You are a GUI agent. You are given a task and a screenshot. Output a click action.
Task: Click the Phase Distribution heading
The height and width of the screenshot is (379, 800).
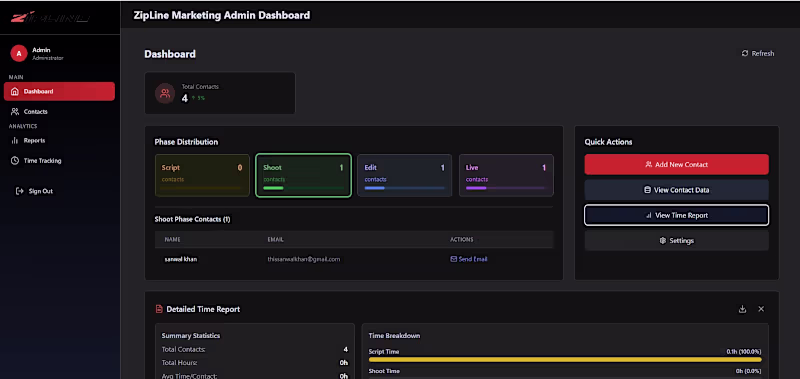coord(186,142)
